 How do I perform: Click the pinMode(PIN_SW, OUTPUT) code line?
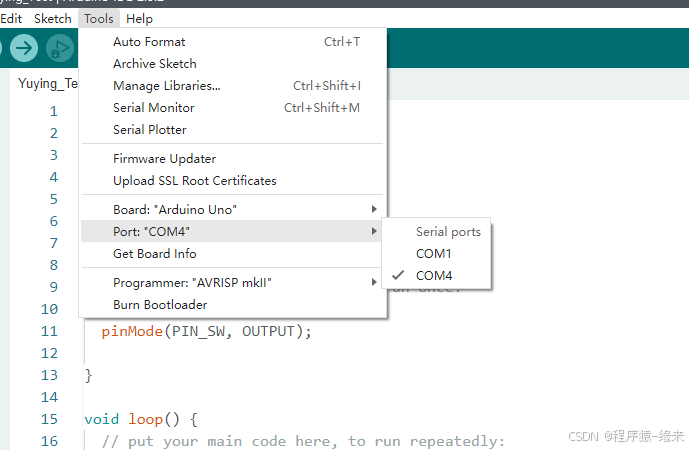click(207, 331)
